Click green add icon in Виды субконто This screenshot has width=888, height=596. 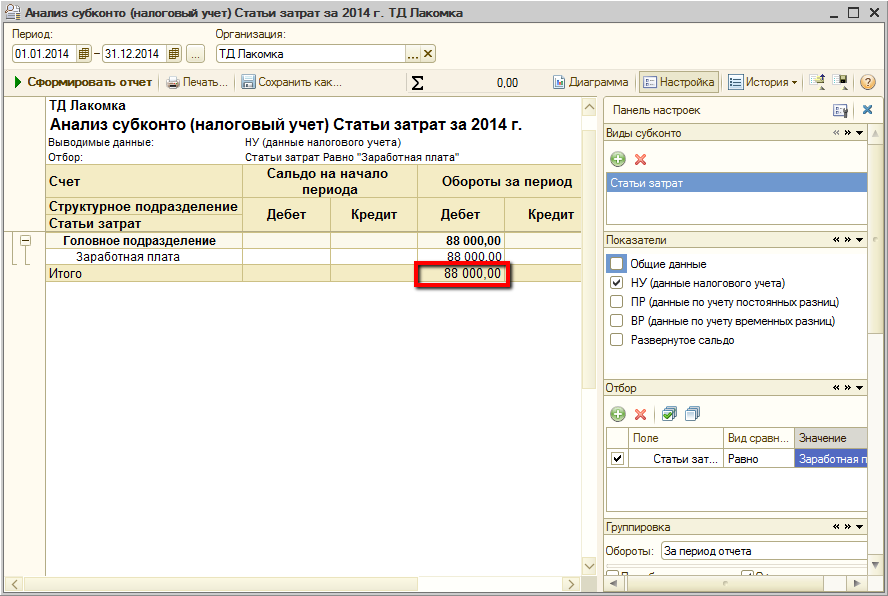[x=618, y=159]
